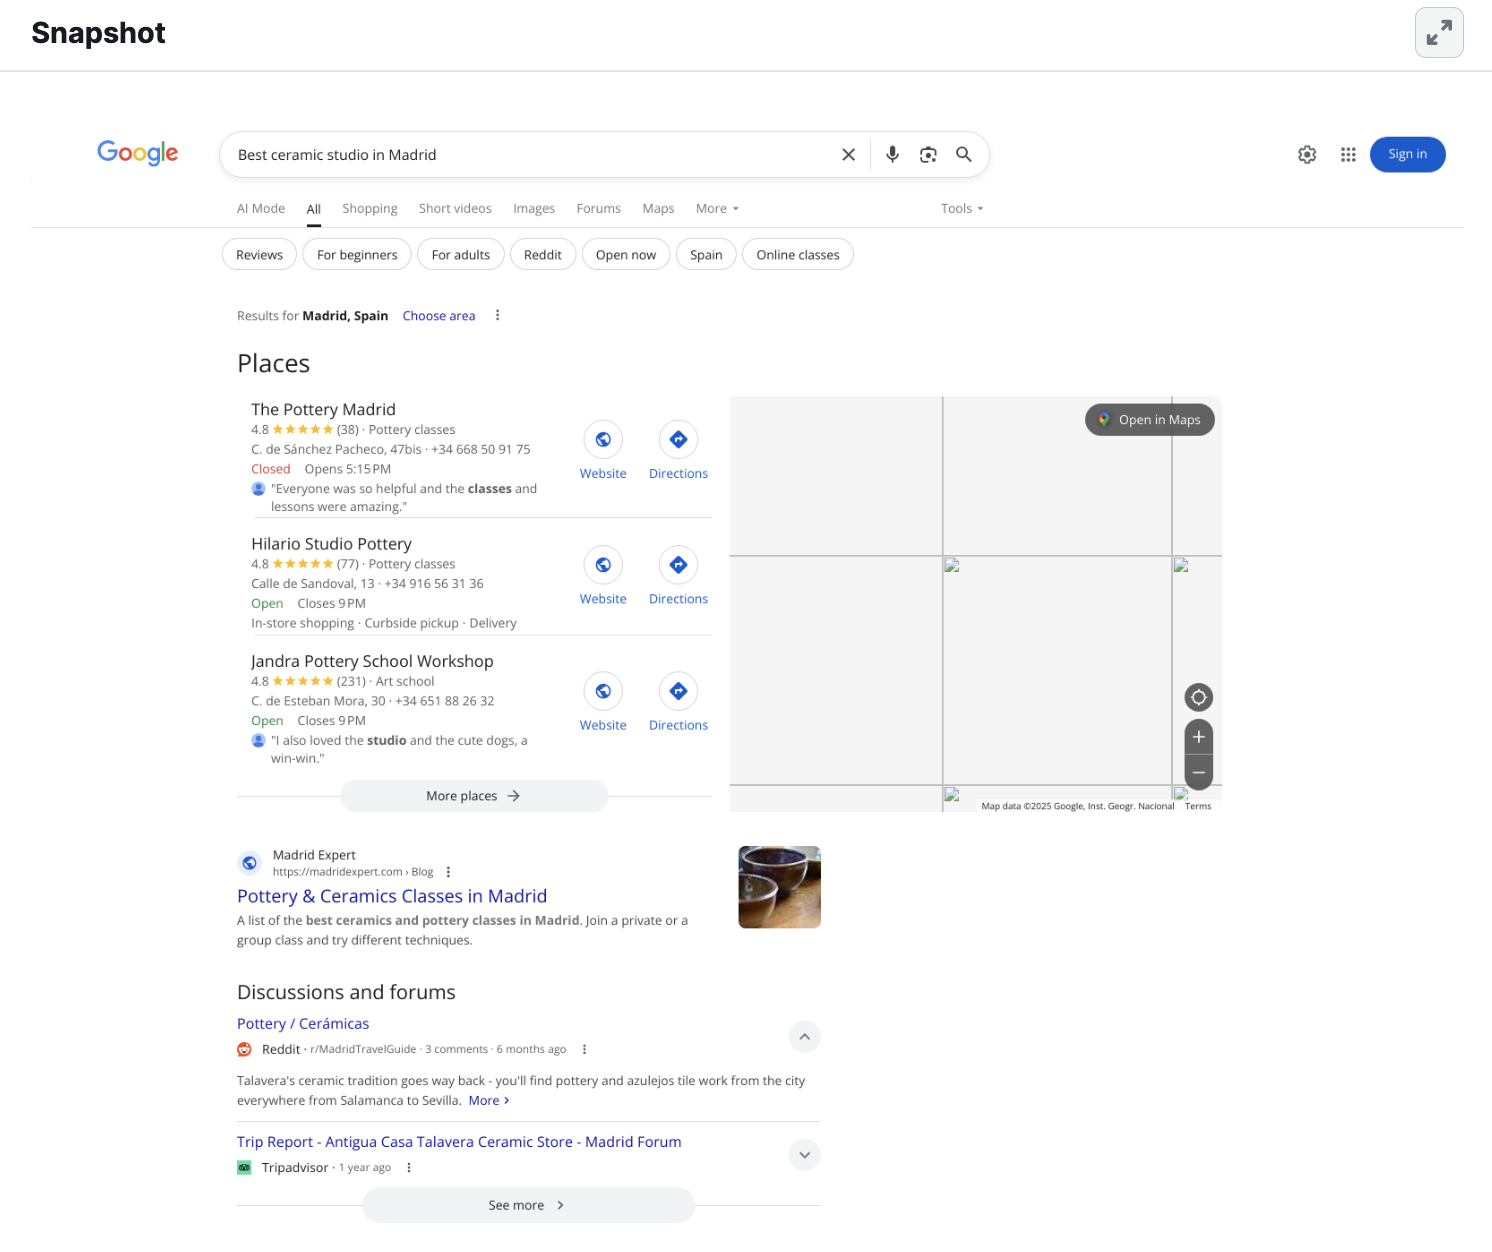Zoom out on the map
Viewport: 1492px width, 1252px height.
[x=1198, y=772]
